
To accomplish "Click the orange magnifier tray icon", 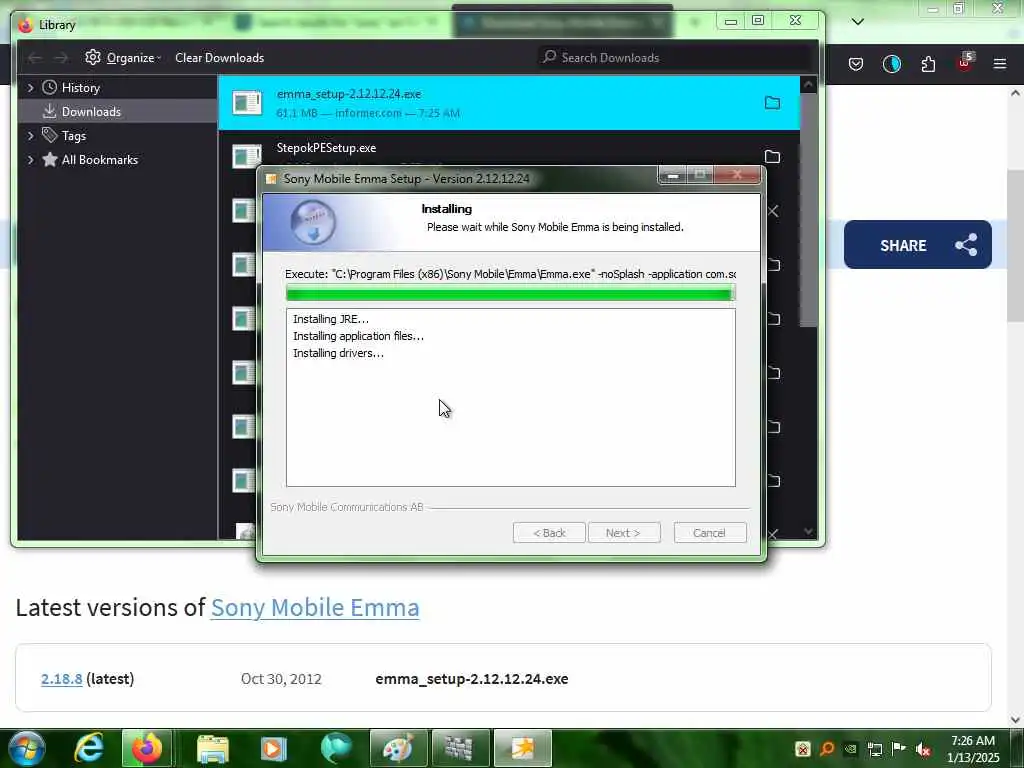I will (827, 749).
